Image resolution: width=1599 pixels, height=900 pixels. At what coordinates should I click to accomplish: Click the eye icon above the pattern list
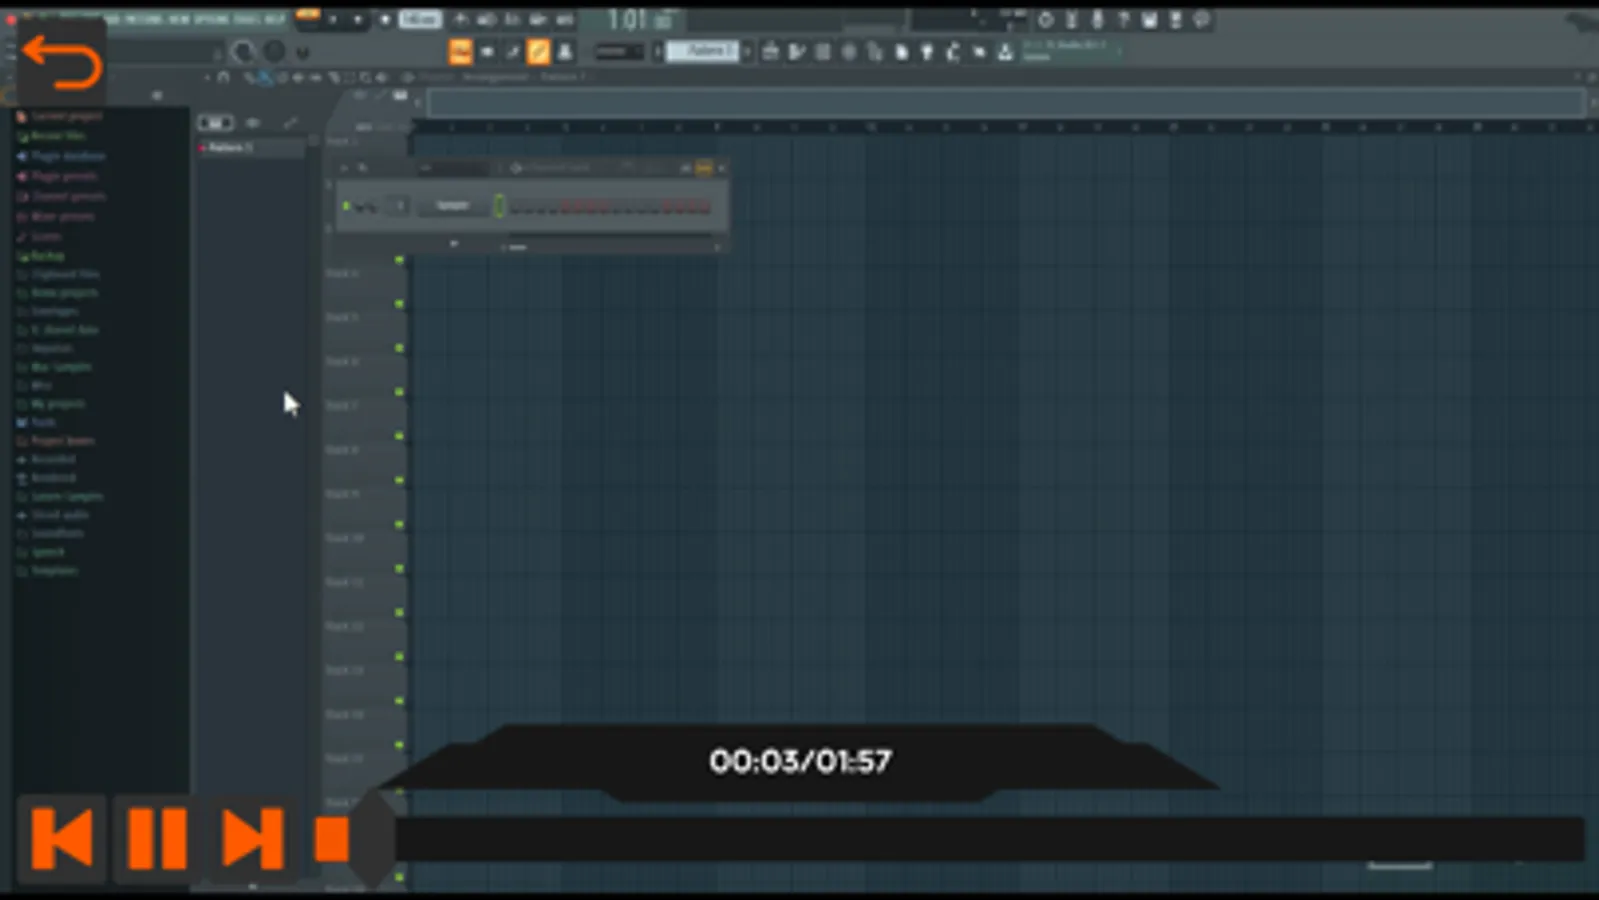[253, 122]
